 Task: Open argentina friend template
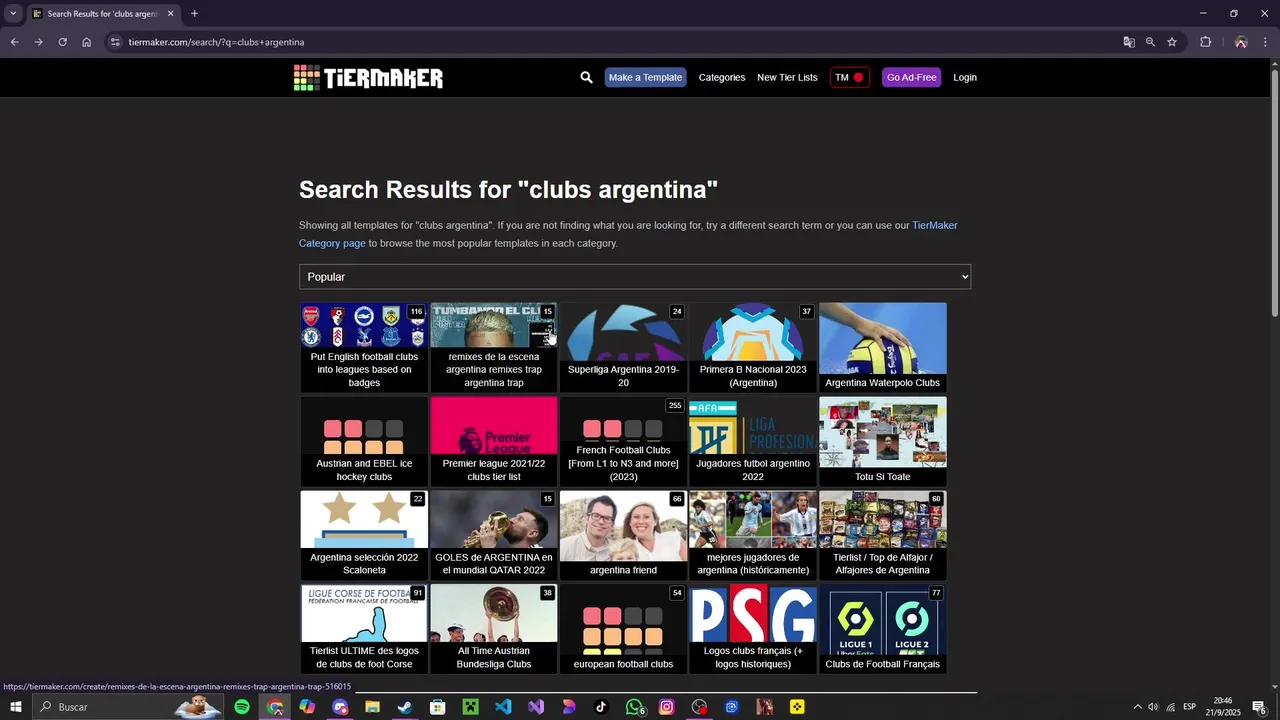point(623,535)
